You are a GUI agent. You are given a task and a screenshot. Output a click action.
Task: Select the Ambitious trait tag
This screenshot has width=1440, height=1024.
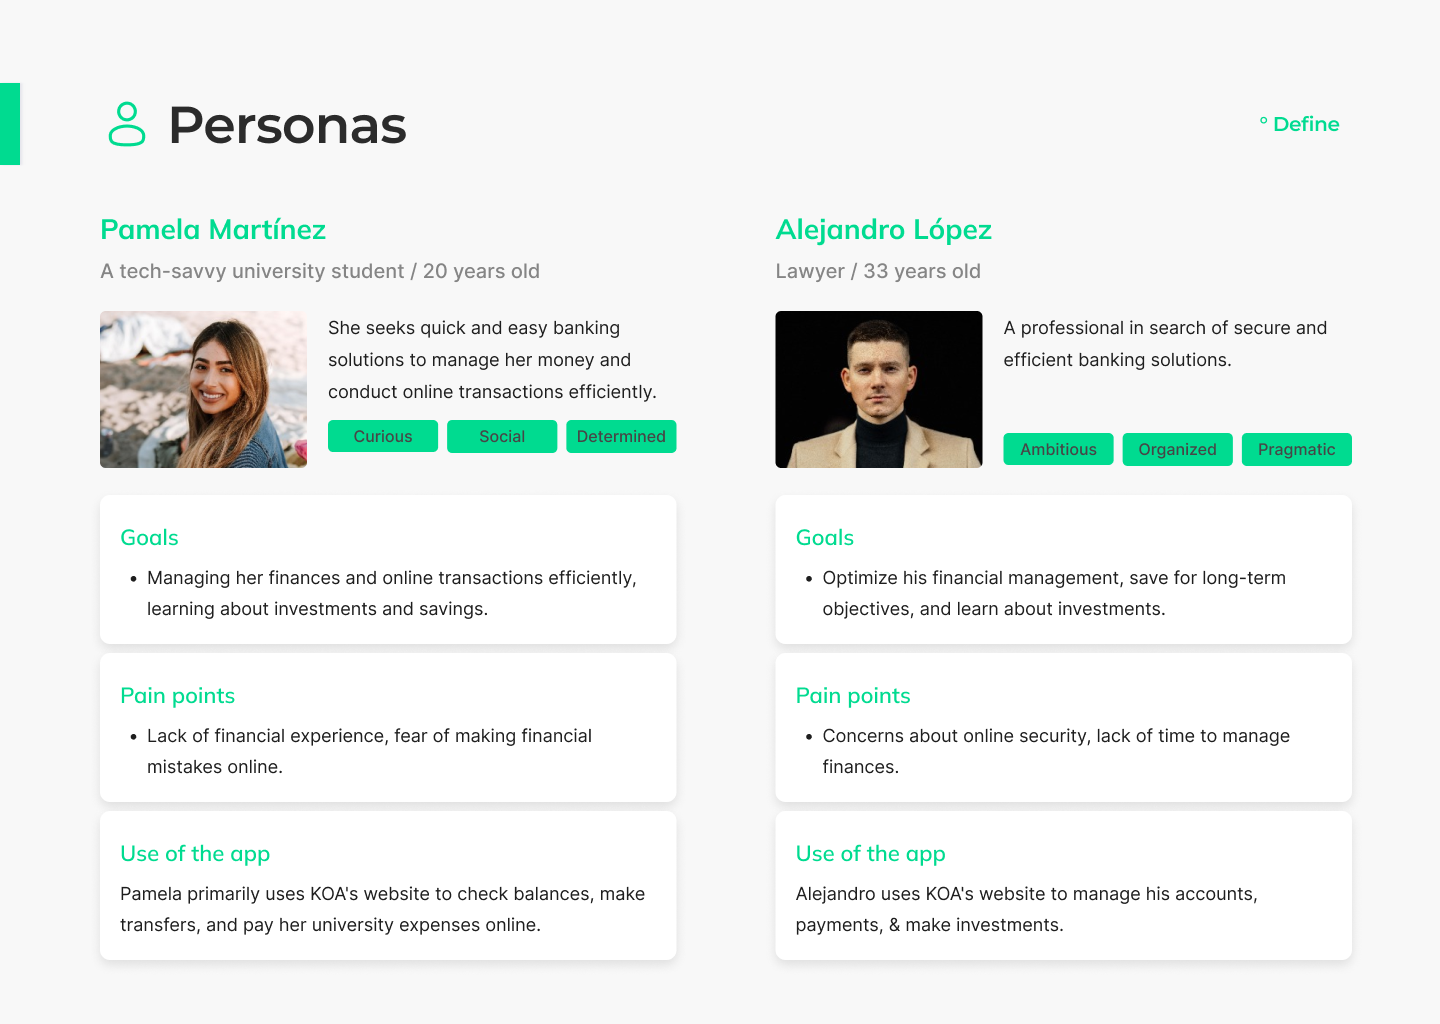[x=1058, y=449]
